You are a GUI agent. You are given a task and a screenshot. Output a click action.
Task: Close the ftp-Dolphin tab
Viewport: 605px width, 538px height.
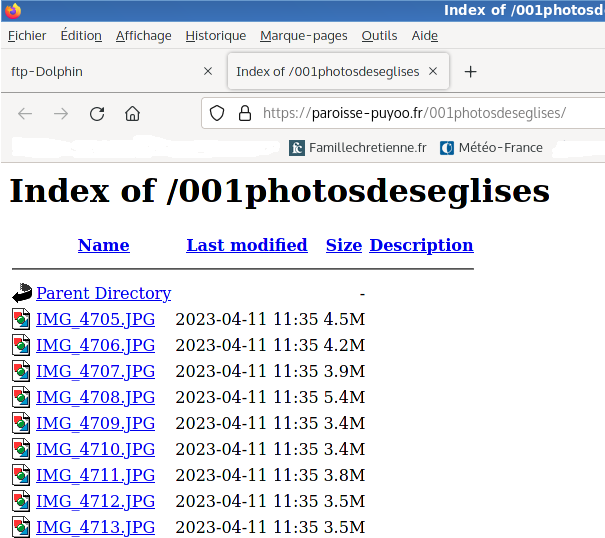[x=208, y=72]
